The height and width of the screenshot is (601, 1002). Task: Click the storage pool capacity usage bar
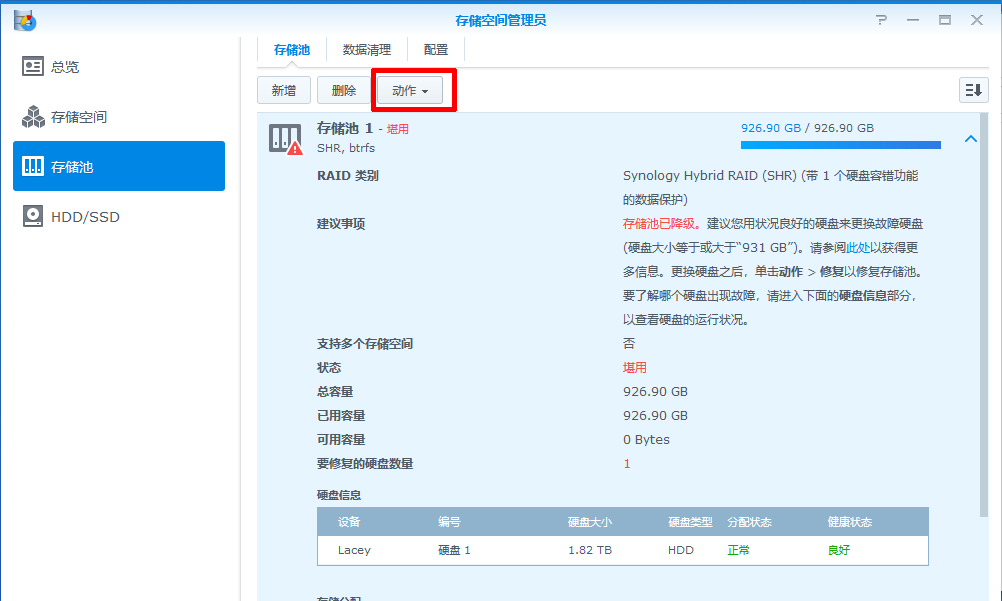[840, 145]
